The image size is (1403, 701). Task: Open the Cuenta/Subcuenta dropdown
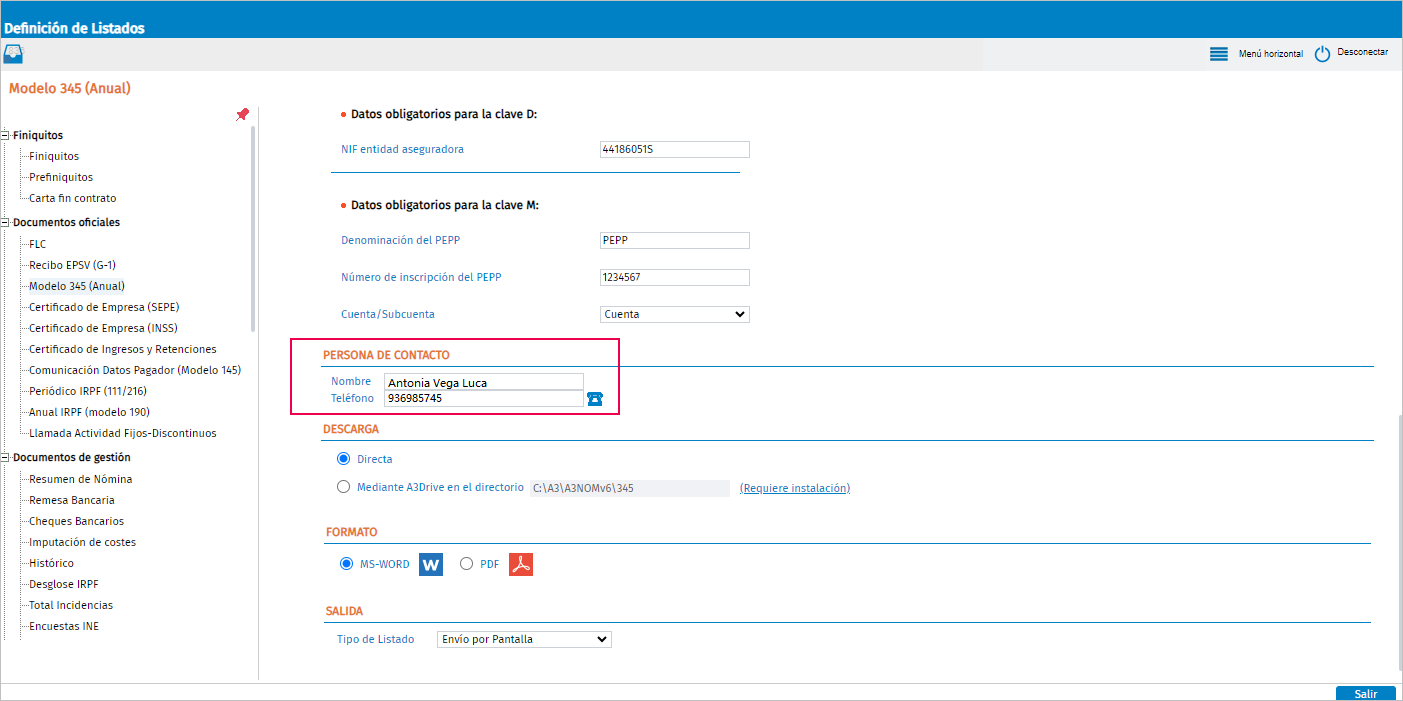(674, 314)
